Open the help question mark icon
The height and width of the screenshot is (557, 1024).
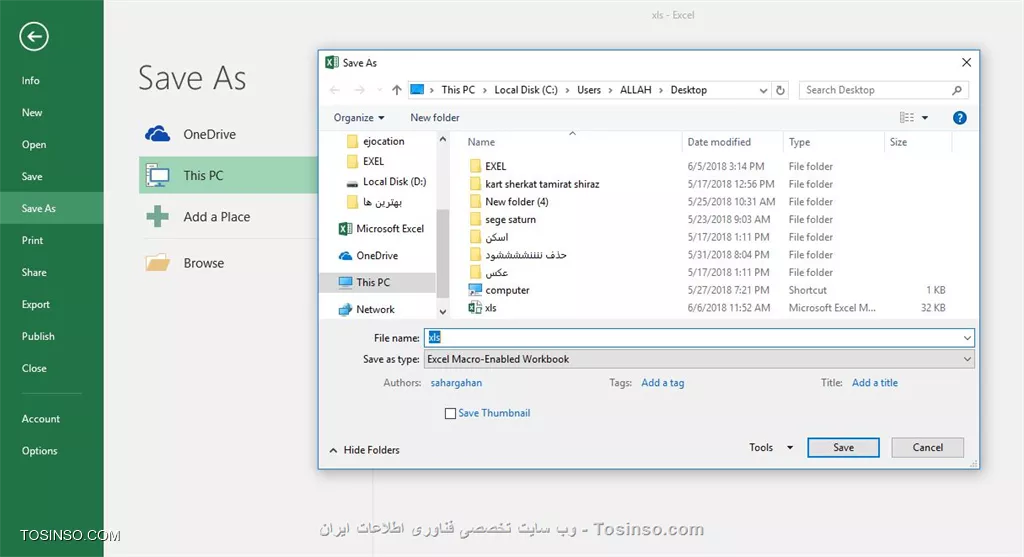pyautogui.click(x=959, y=118)
